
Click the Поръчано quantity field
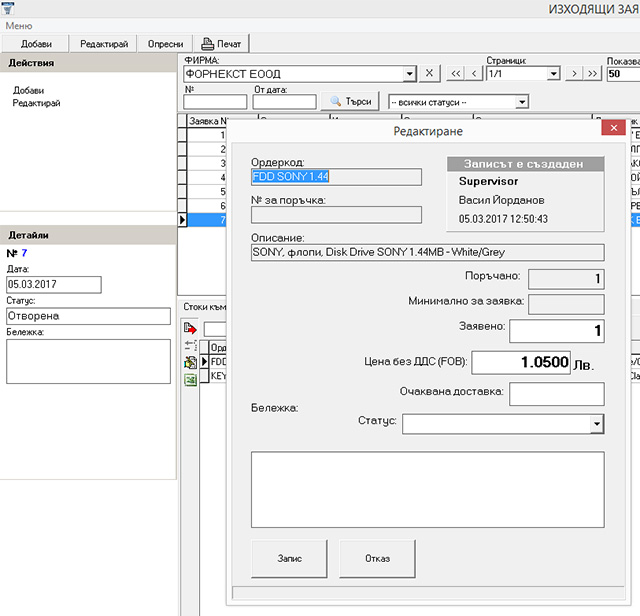click(x=566, y=279)
